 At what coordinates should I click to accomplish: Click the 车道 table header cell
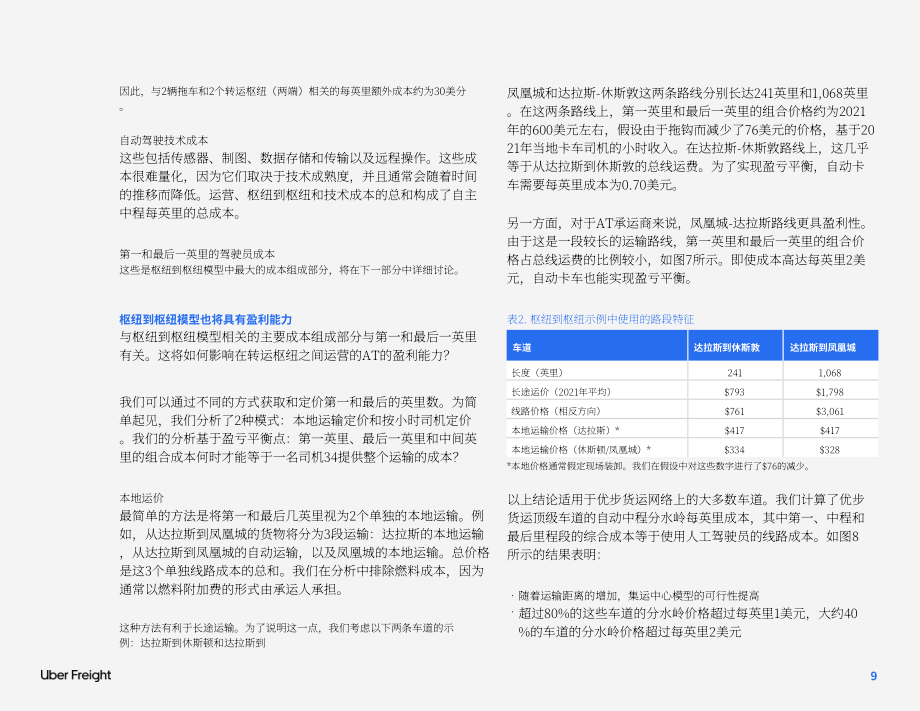pos(597,346)
